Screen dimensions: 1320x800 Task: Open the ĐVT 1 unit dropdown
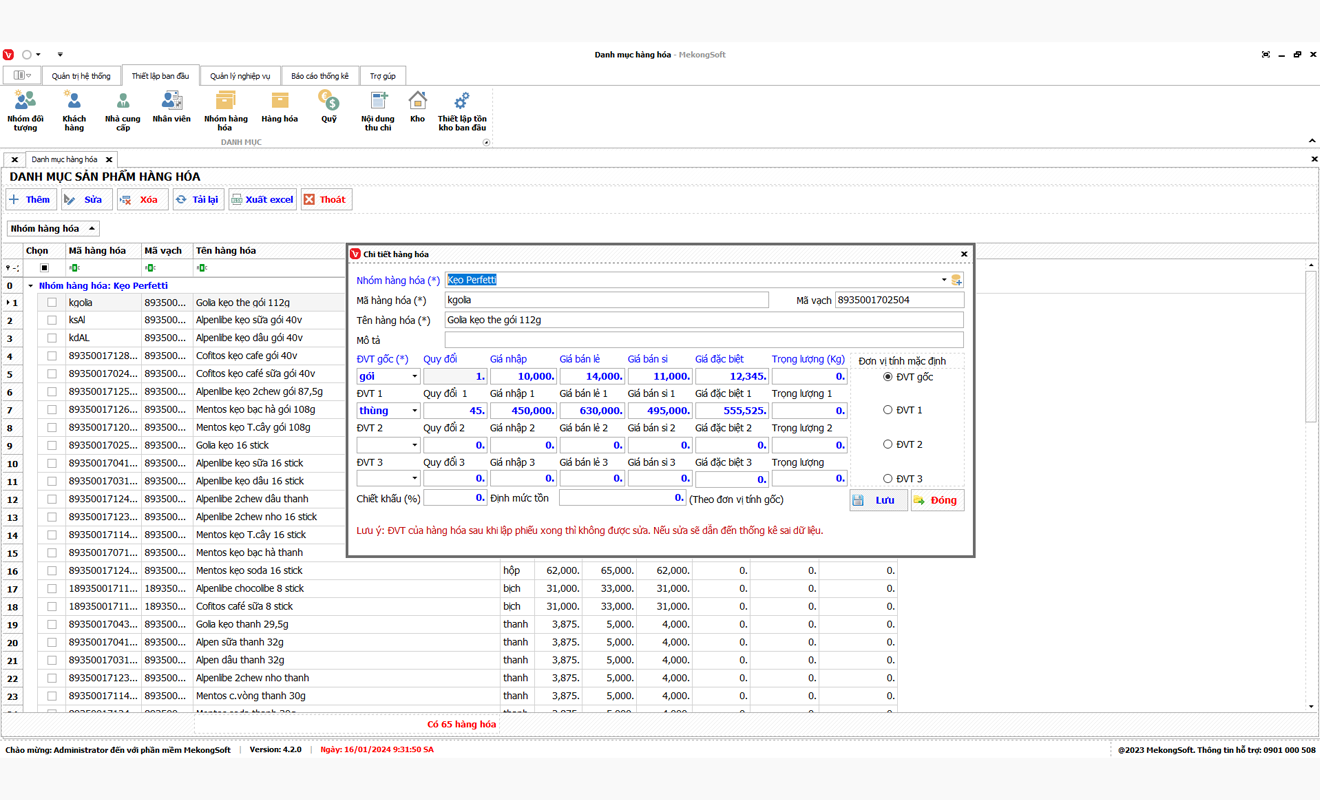[414, 411]
